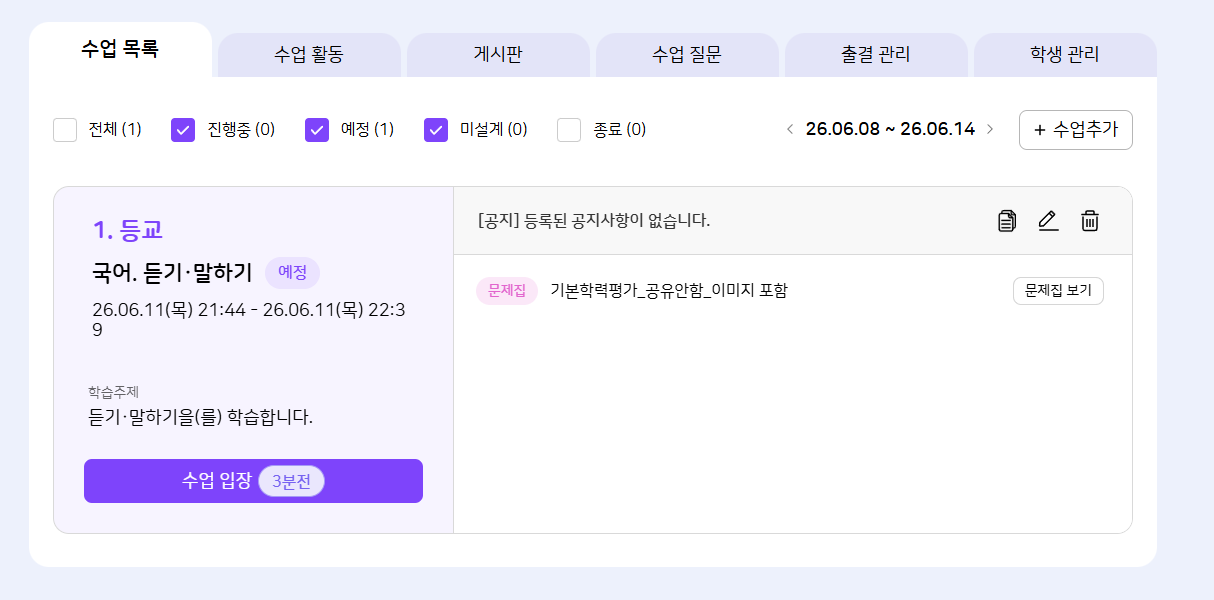
Task: Select the 수업 질문 tab
Action: [x=687, y=55]
